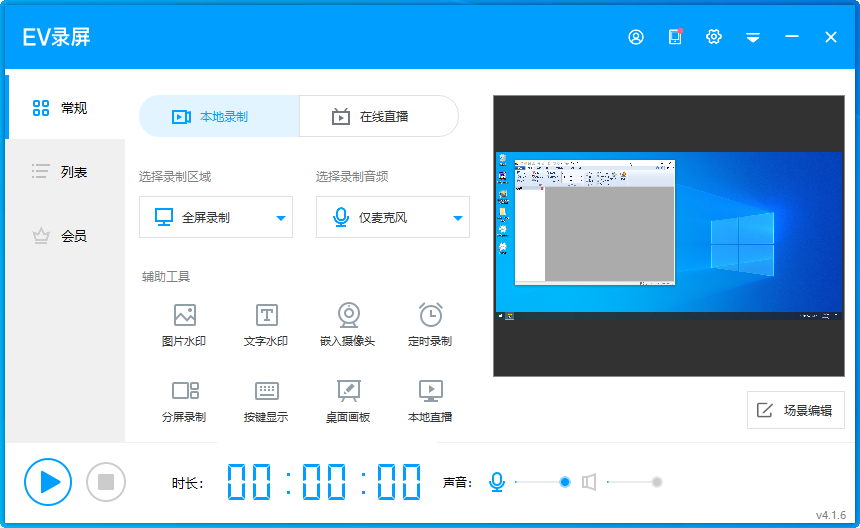
Task: Adjust the speaker volume slider handle
Action: [x=657, y=482]
